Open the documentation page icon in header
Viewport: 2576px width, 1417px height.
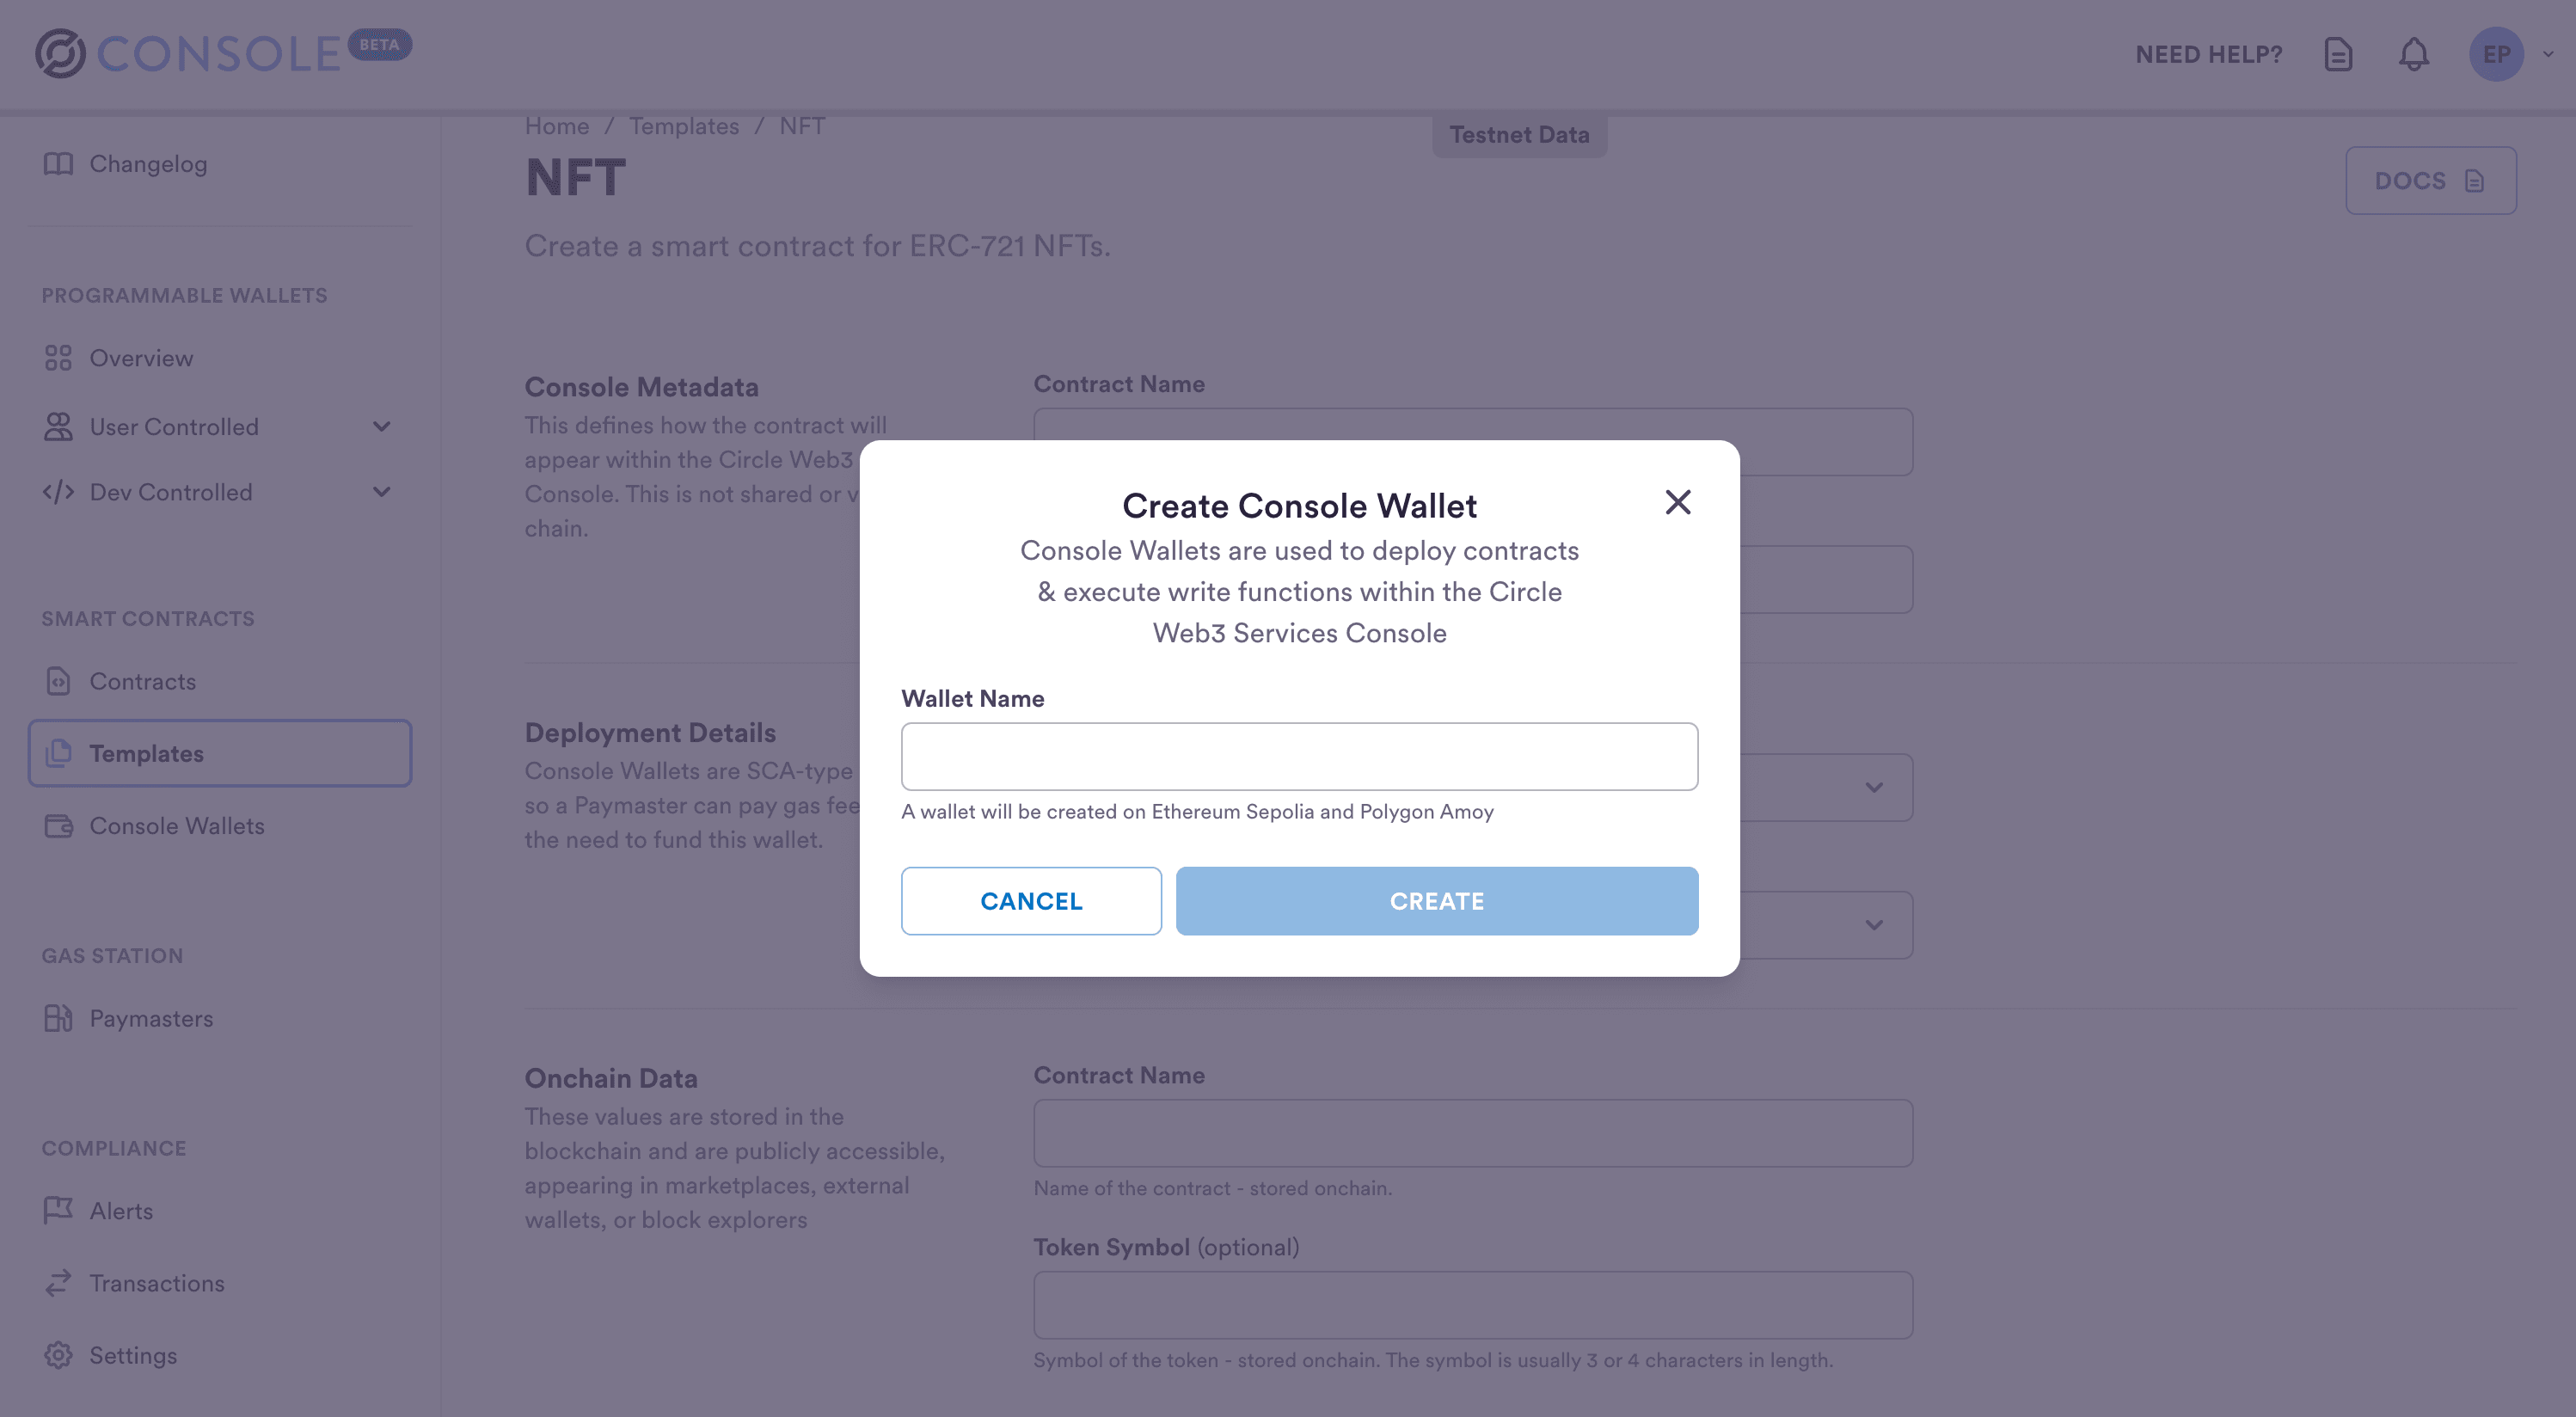[x=2338, y=54]
